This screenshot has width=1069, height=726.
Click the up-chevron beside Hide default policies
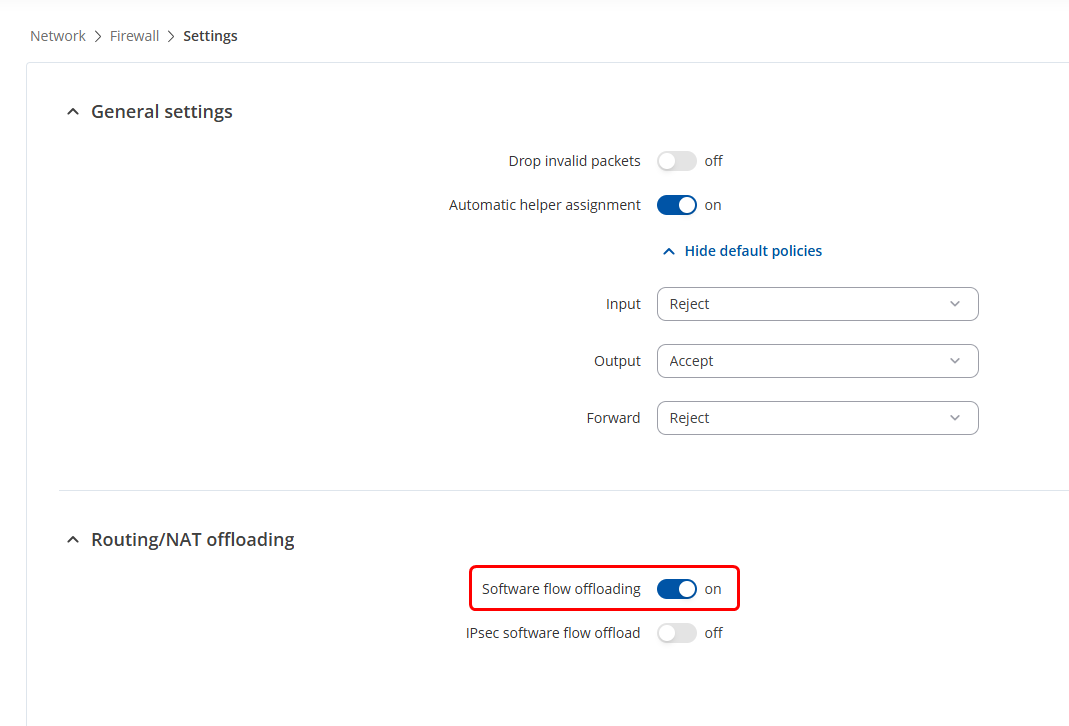(x=670, y=252)
